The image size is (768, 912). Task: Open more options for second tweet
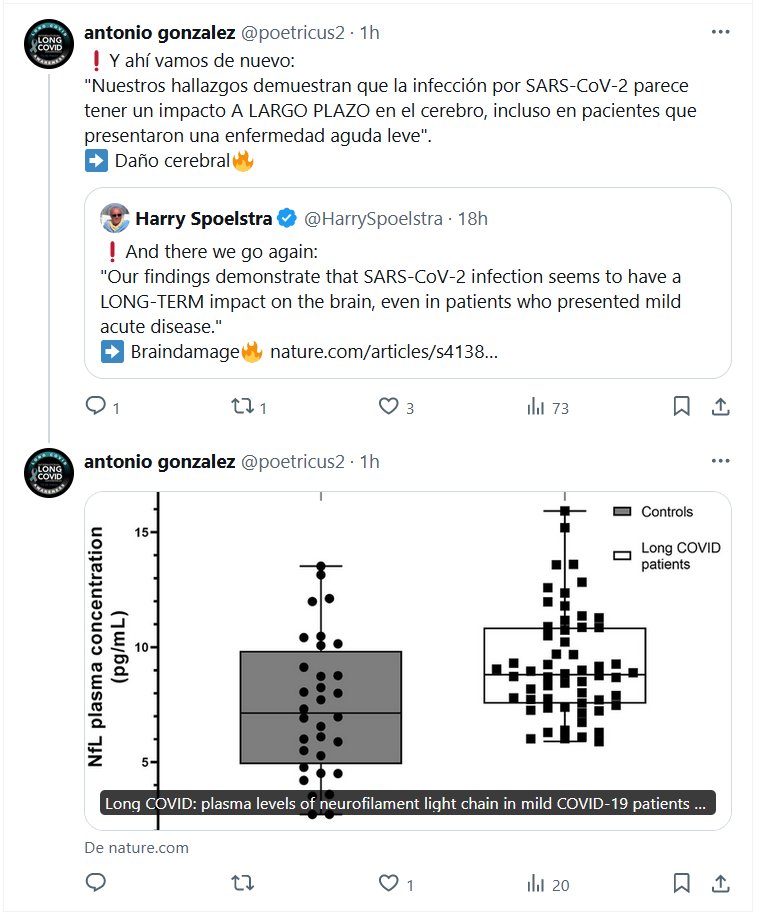pos(720,461)
